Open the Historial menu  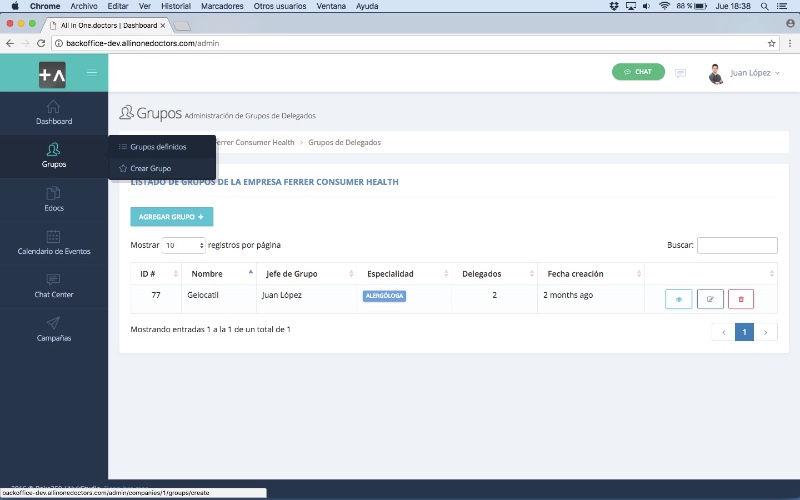[176, 6]
